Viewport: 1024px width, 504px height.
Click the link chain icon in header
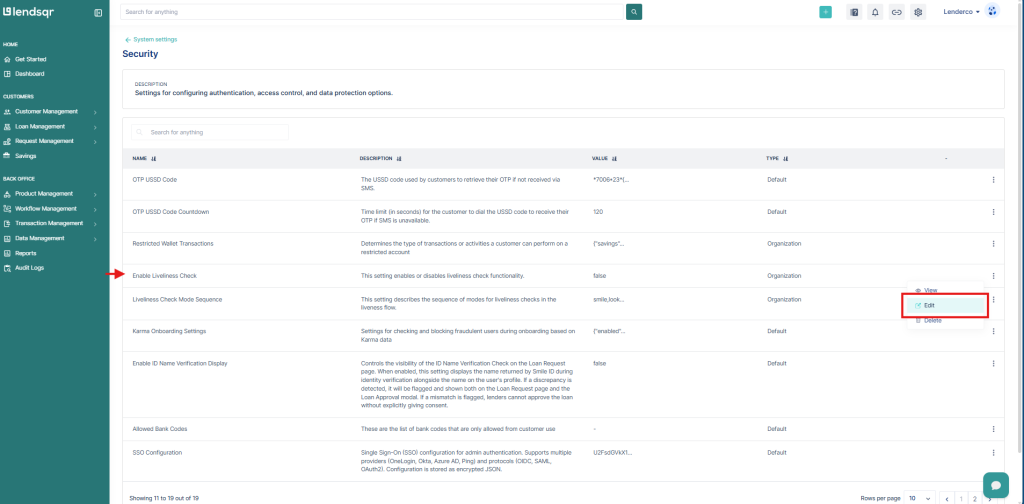pos(897,12)
